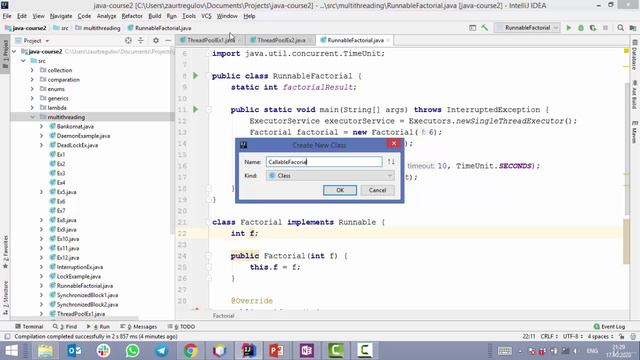Click OK in Create New Class dialog
This screenshot has height=360, width=640.
(x=340, y=190)
